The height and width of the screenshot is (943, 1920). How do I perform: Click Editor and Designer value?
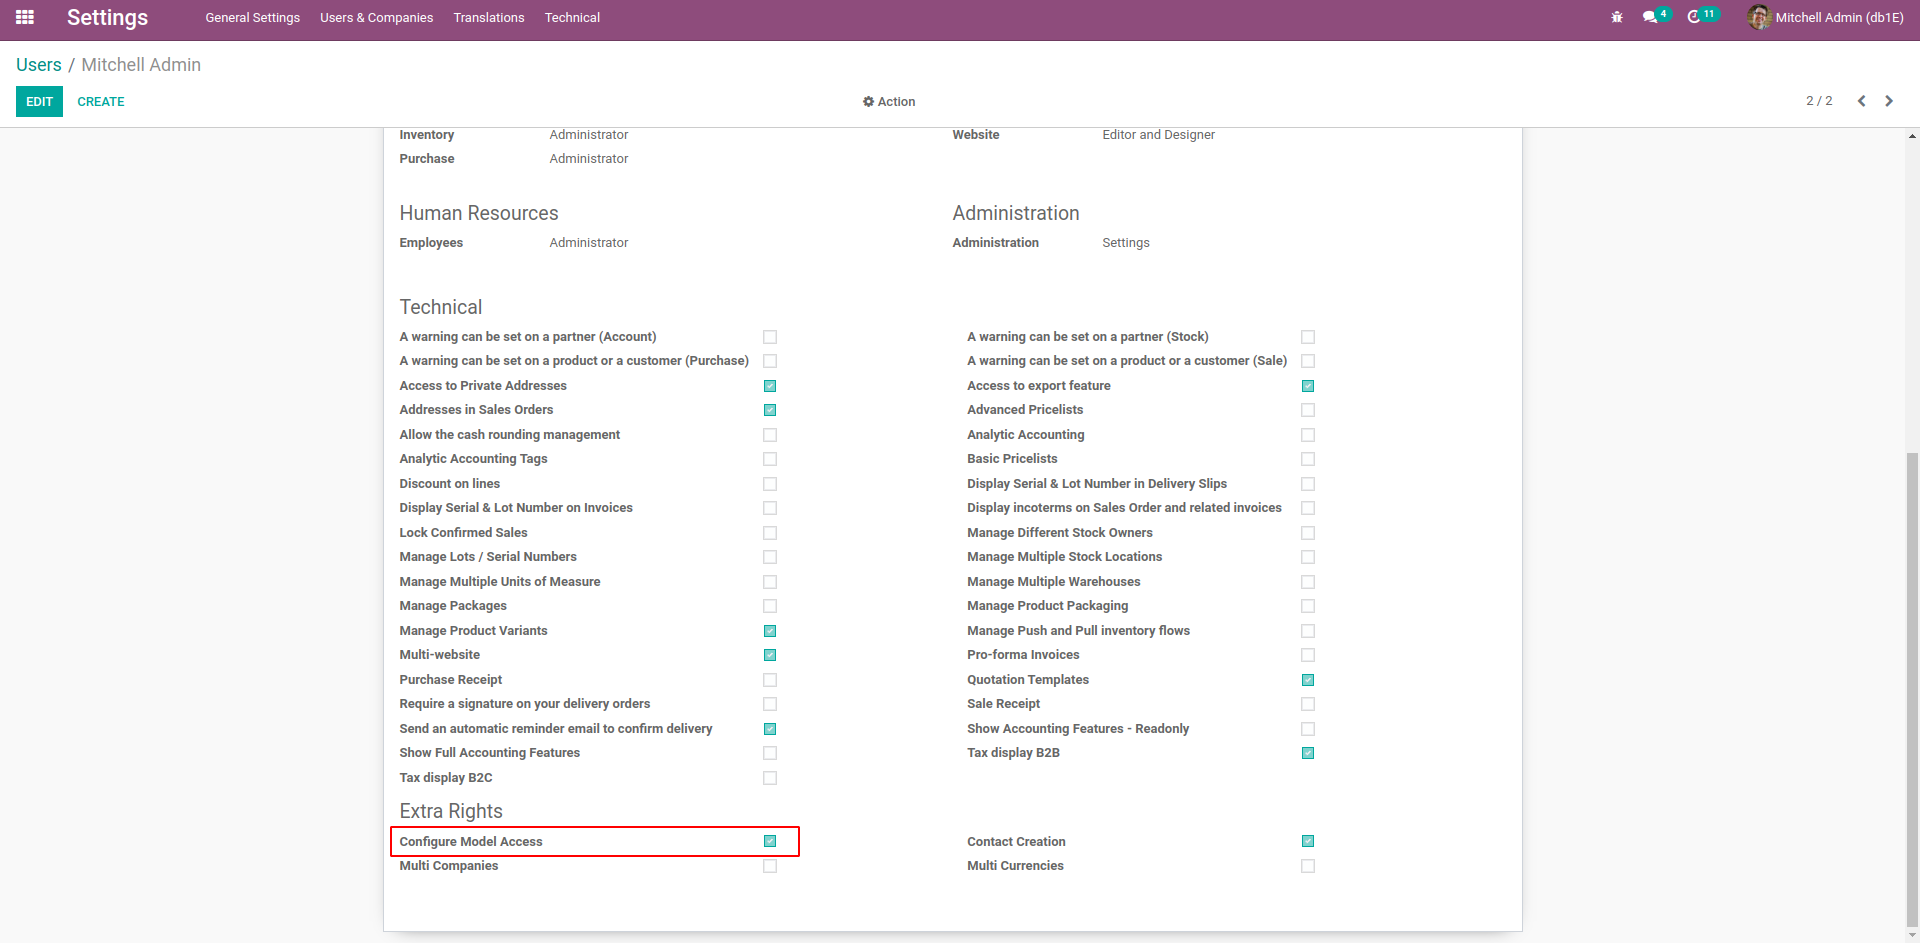point(1159,135)
